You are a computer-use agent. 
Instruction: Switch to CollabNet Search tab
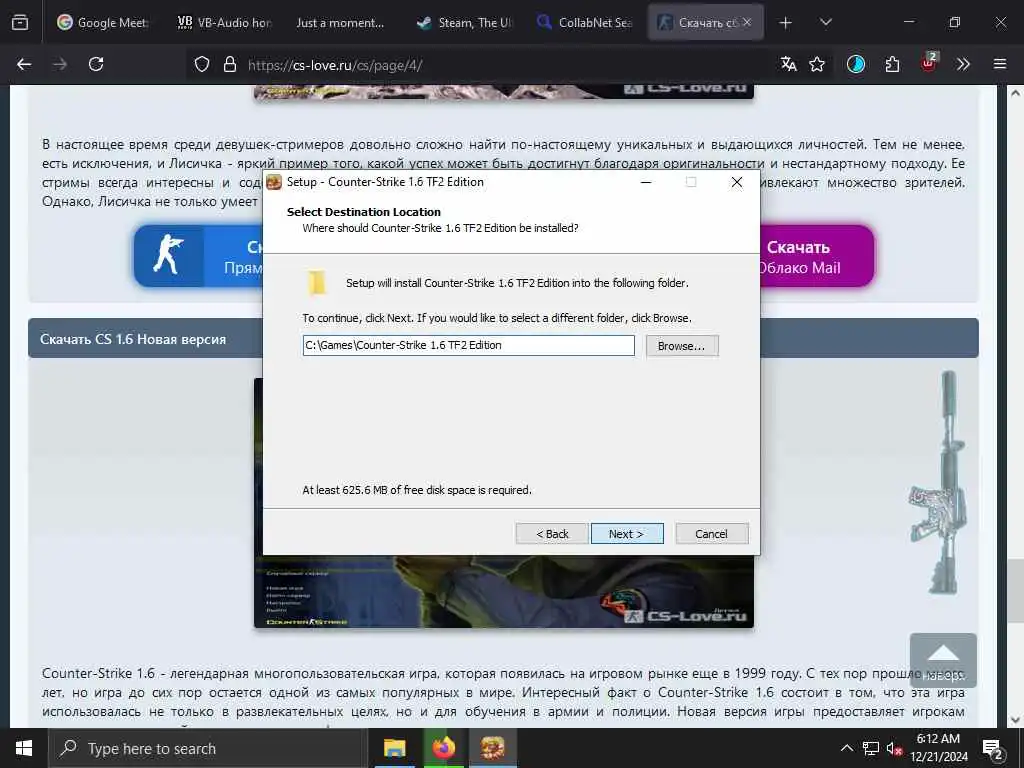coord(584,22)
